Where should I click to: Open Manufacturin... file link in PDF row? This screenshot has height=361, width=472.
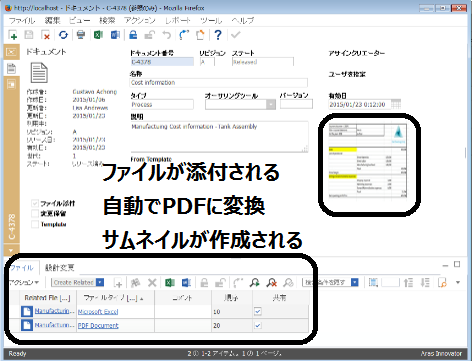tap(54, 325)
